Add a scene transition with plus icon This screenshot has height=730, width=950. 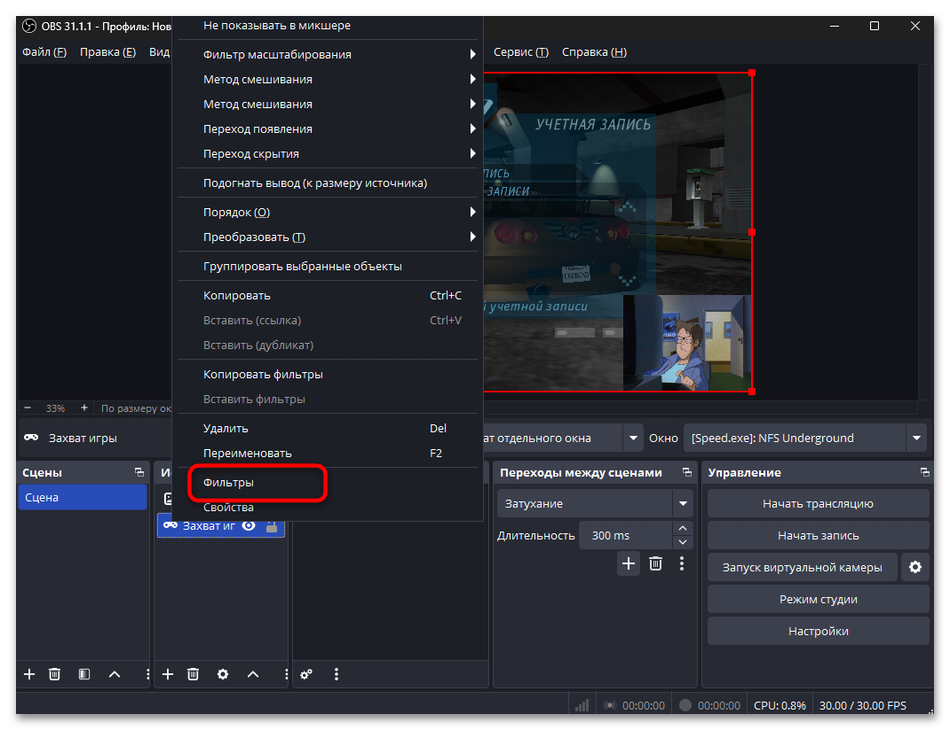628,564
